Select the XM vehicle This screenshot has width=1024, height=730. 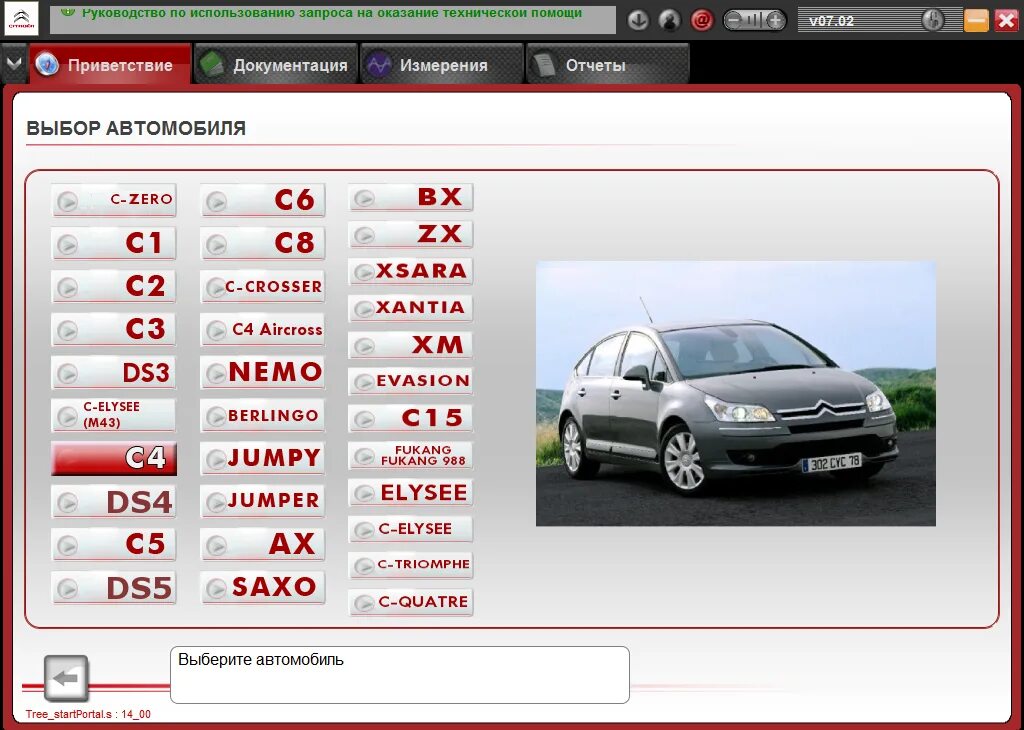coord(411,344)
